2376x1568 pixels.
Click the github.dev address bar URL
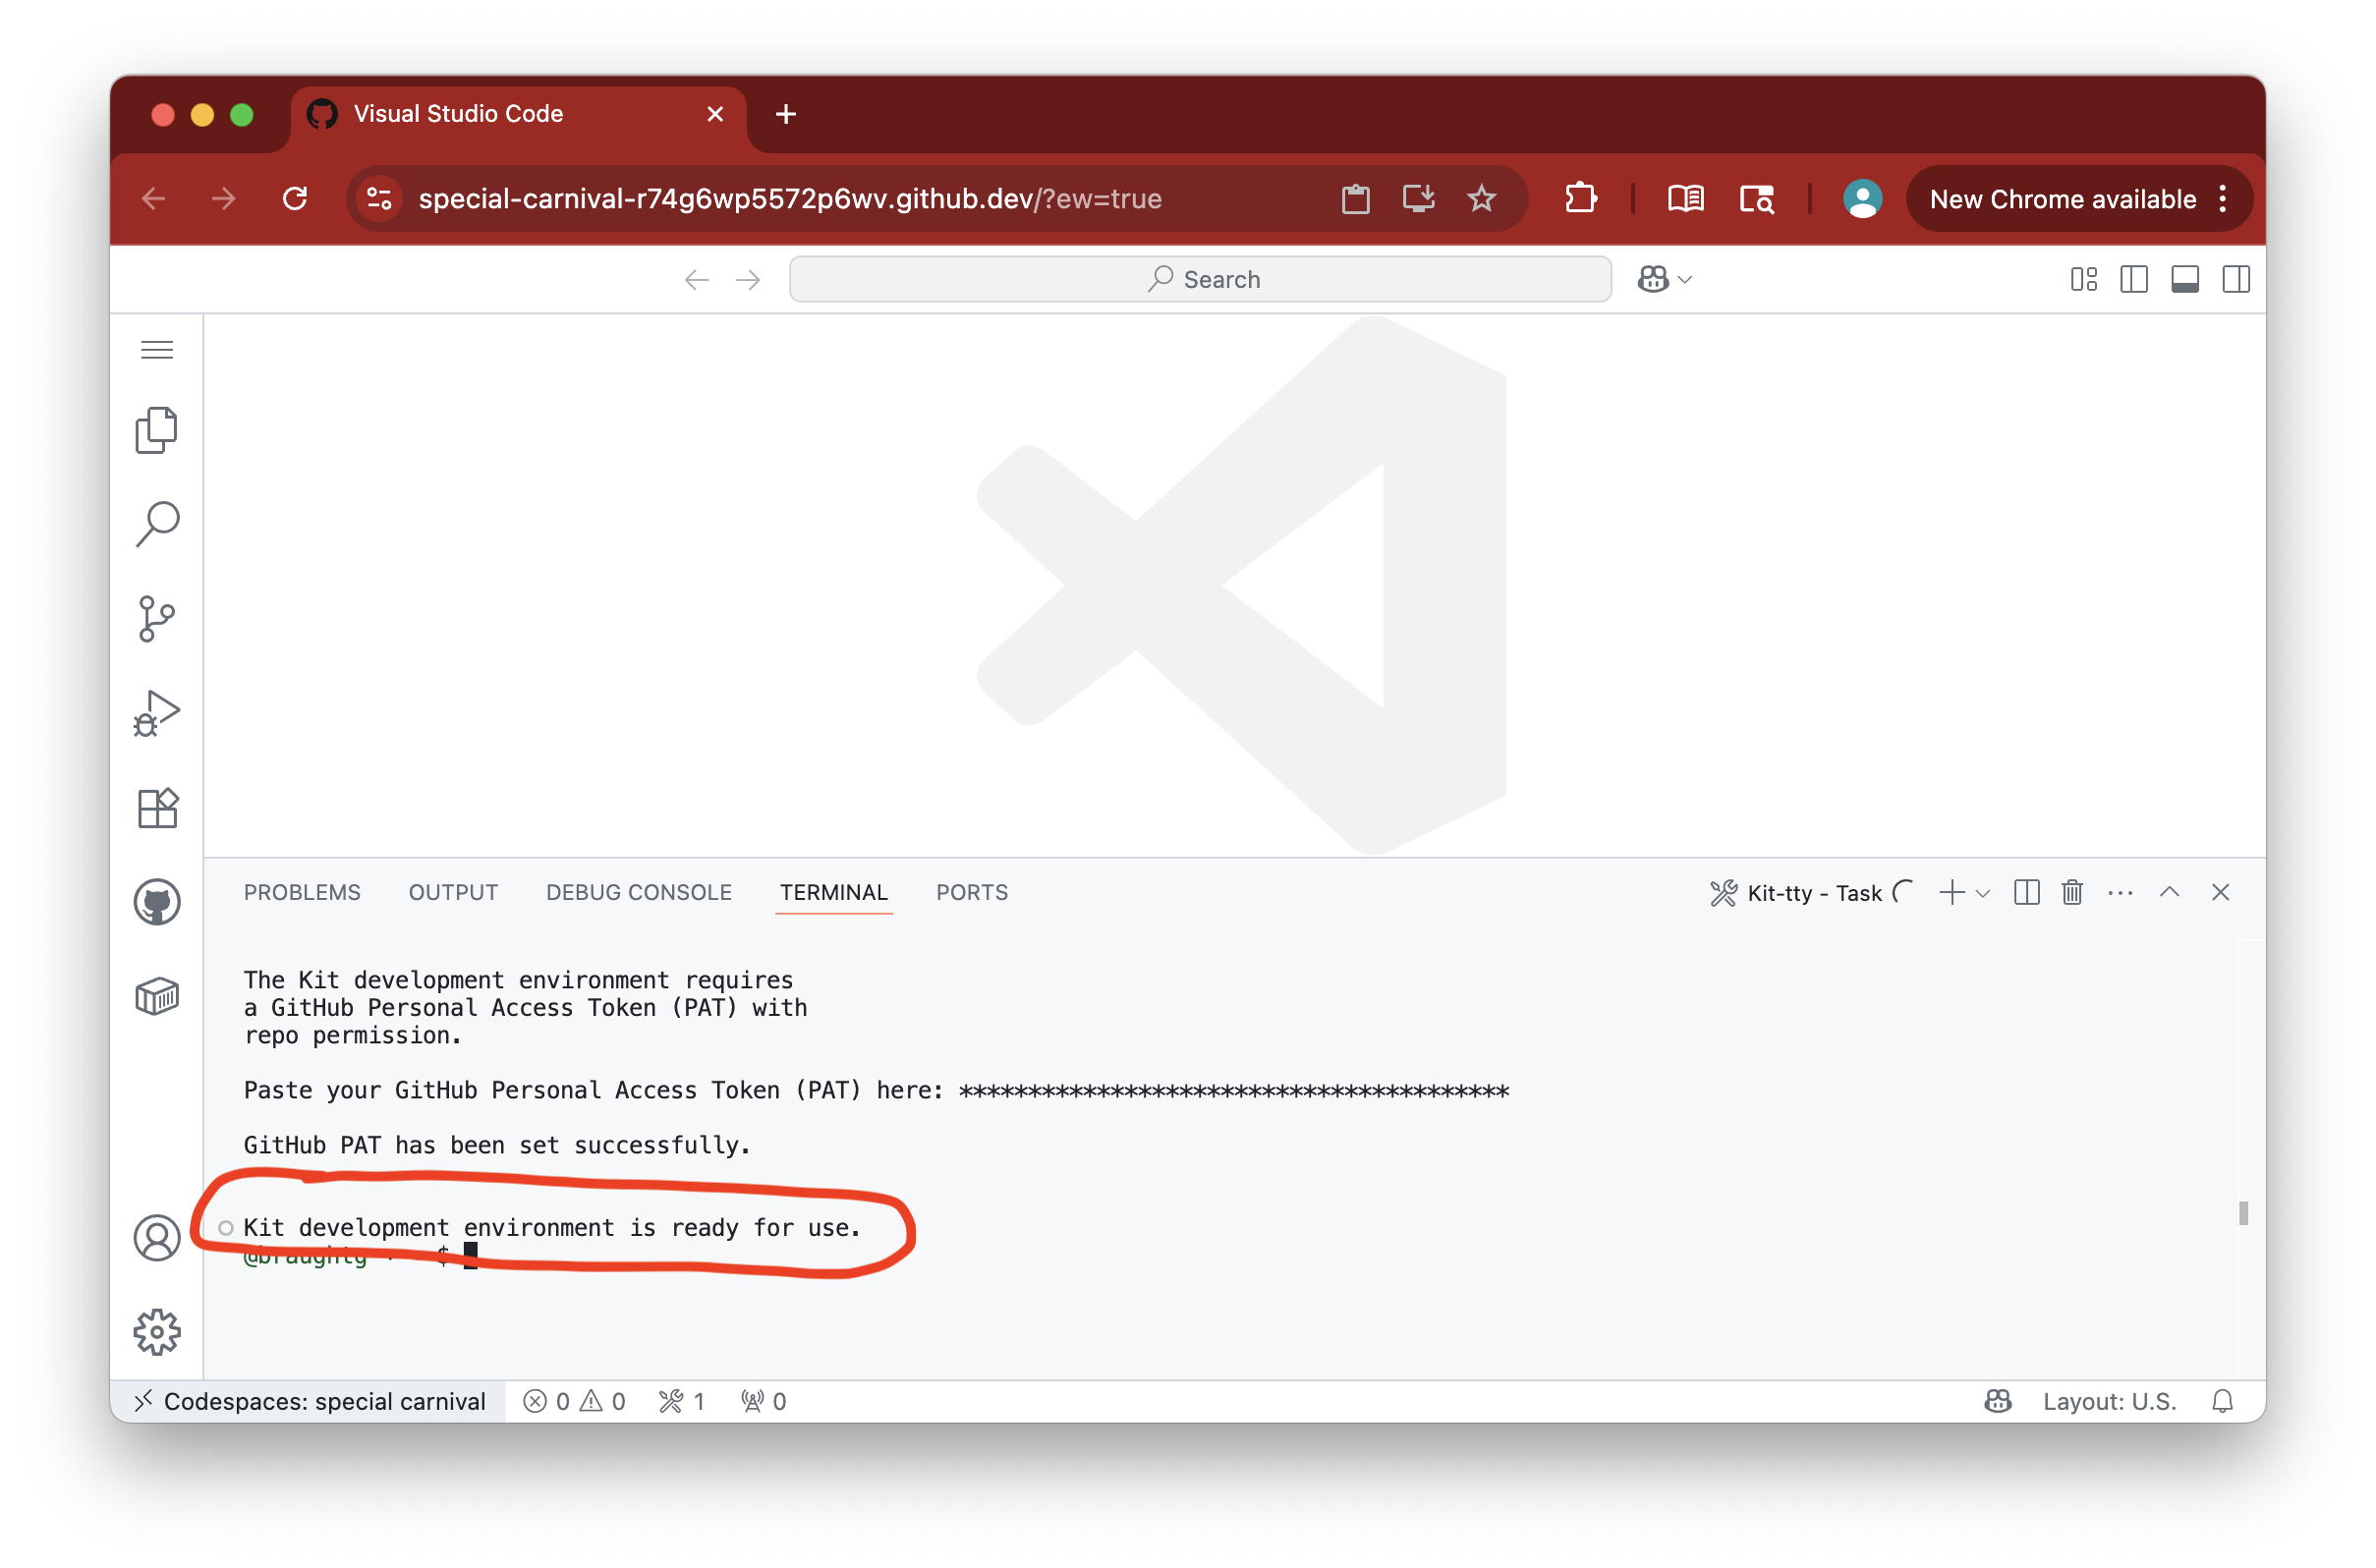pos(790,199)
